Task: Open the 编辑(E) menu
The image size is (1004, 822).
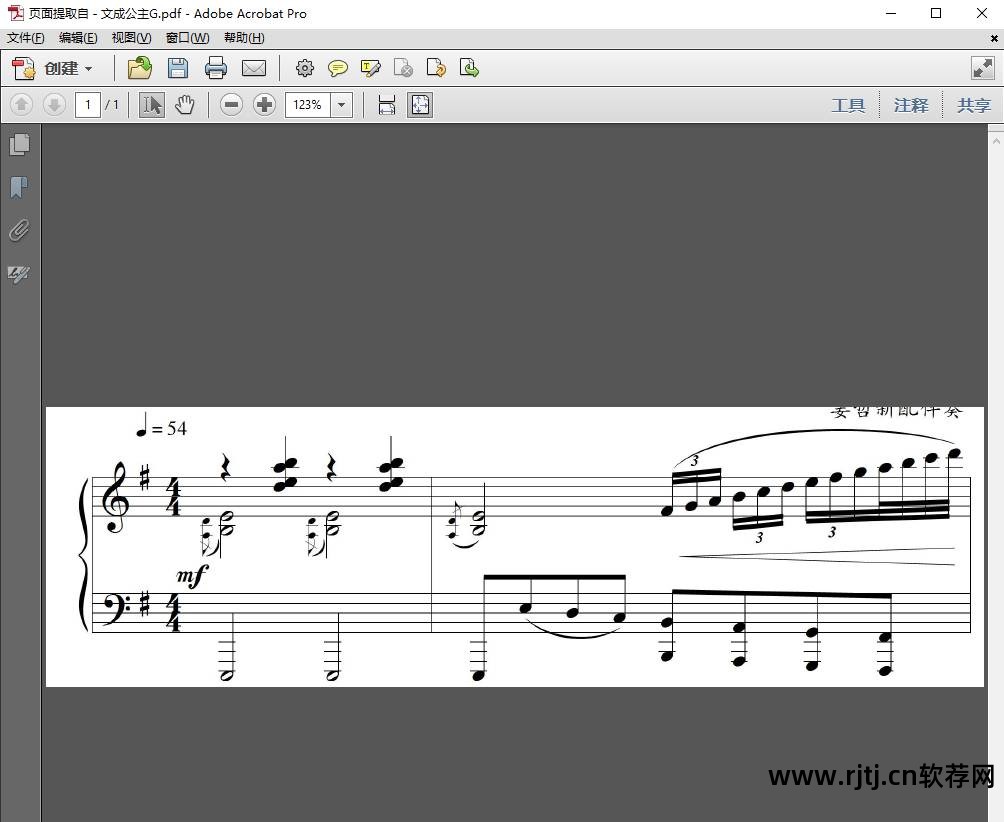Action: [78, 38]
